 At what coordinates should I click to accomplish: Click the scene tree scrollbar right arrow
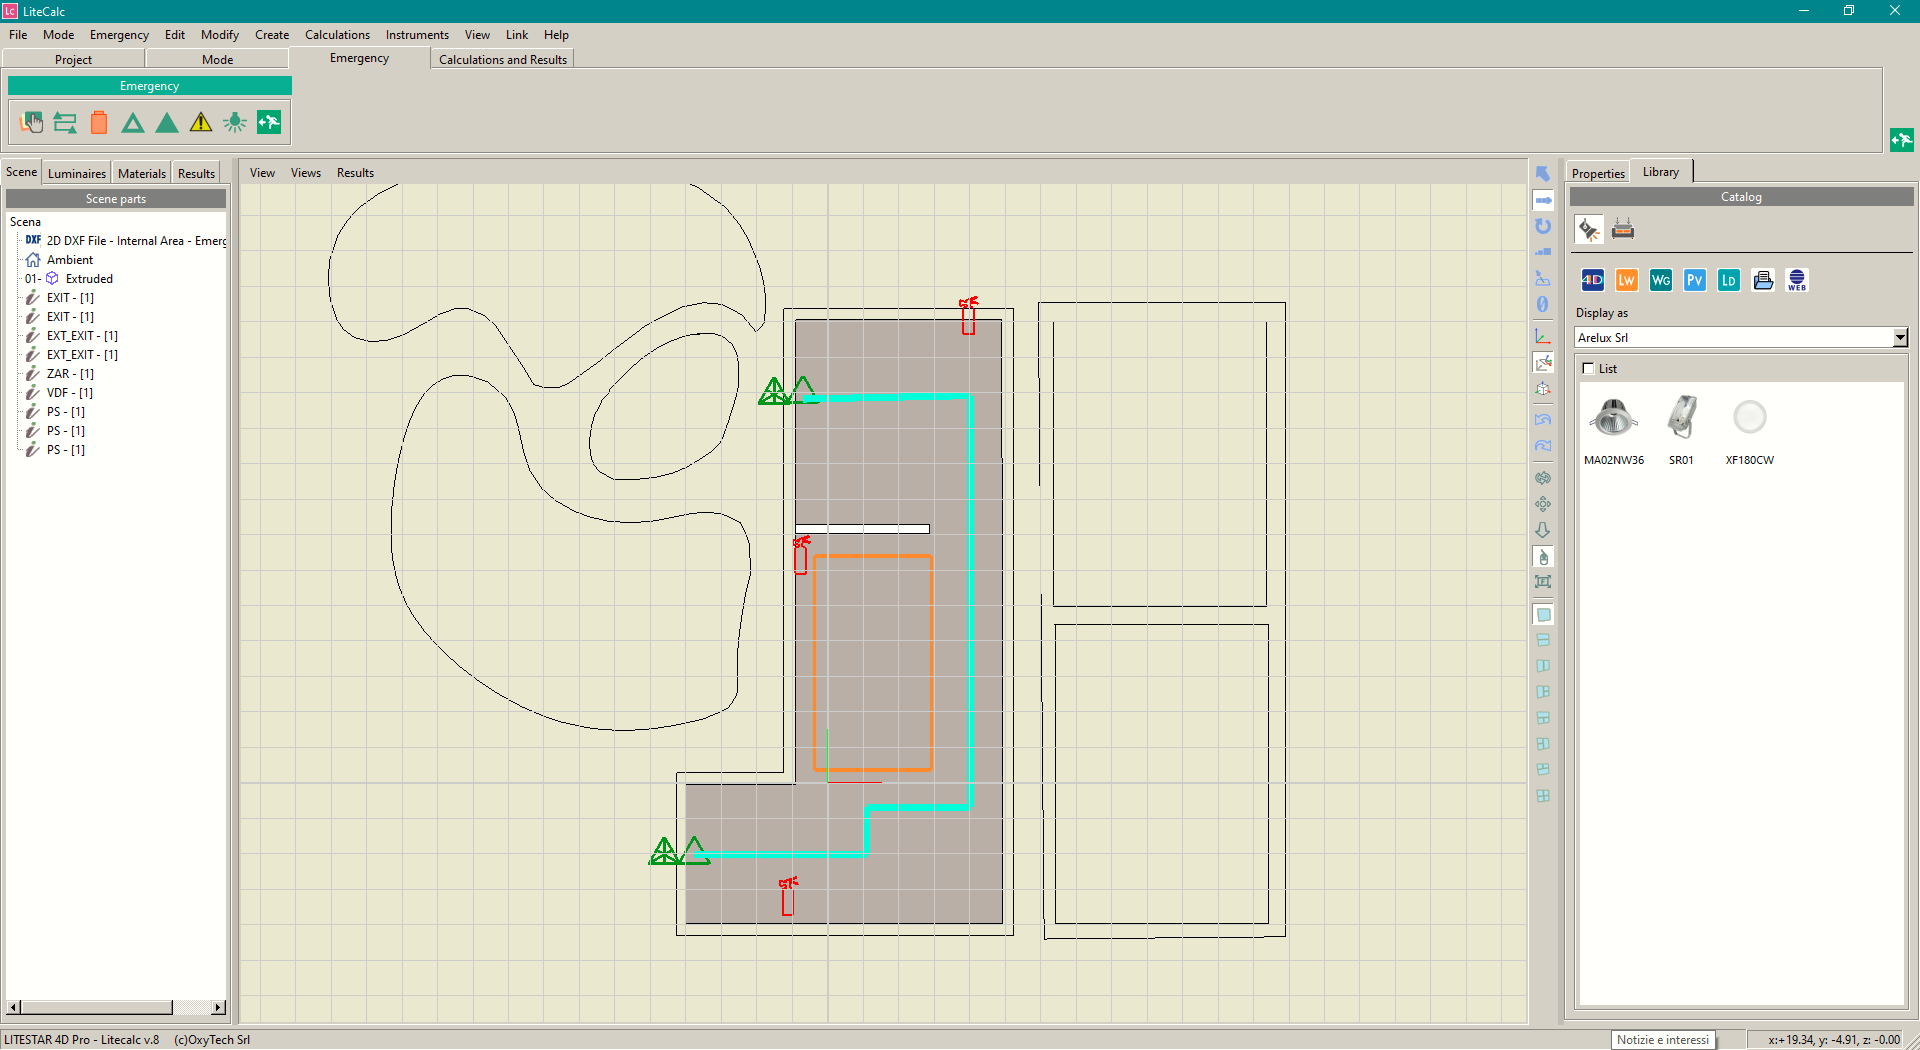pyautogui.click(x=219, y=1008)
